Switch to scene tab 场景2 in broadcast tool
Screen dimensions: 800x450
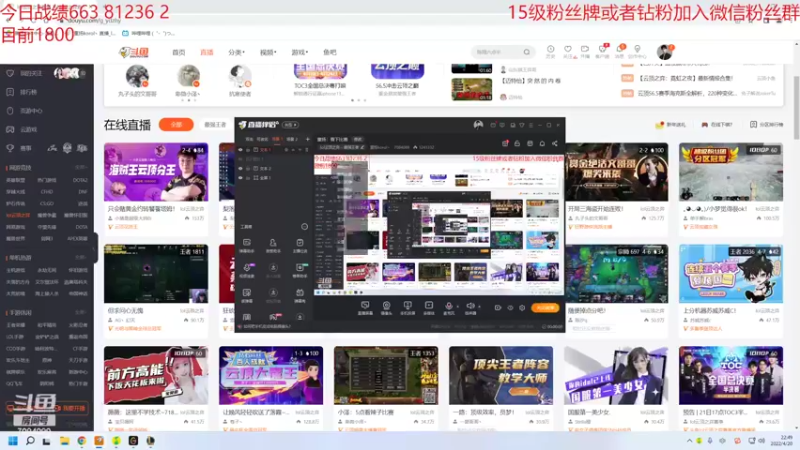click(292, 139)
